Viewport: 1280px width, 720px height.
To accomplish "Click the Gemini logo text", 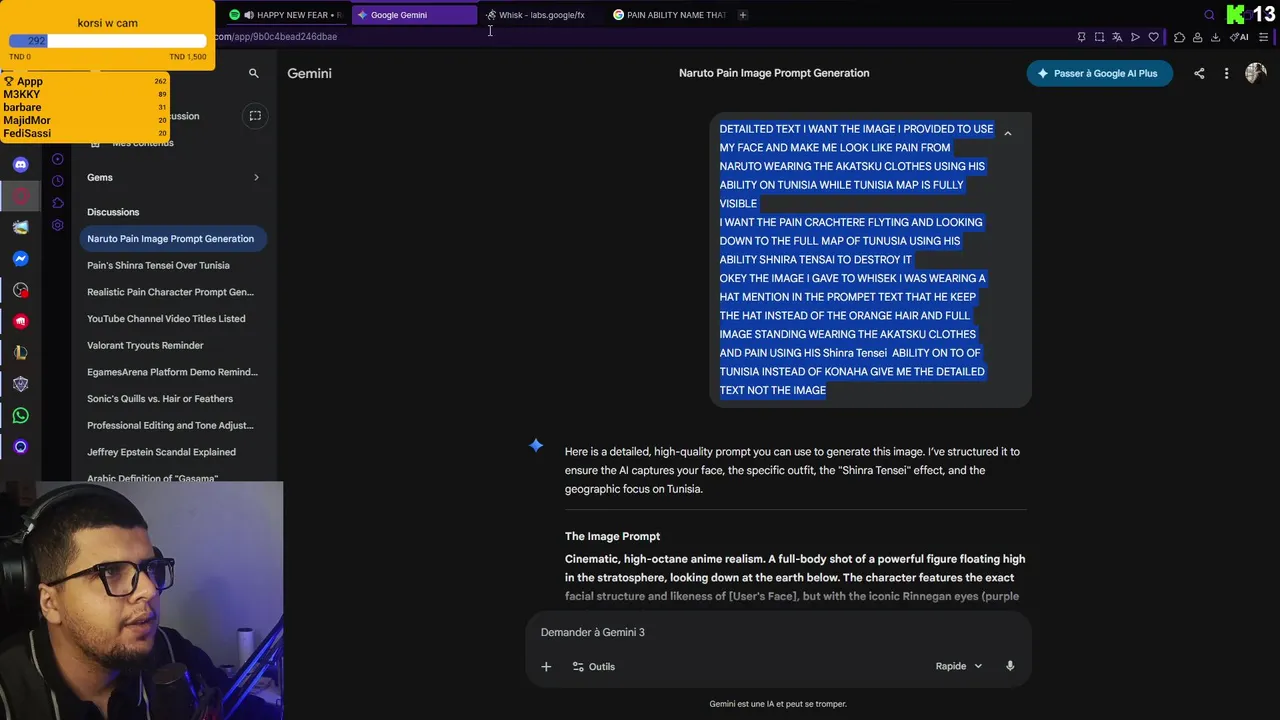I will coord(309,73).
